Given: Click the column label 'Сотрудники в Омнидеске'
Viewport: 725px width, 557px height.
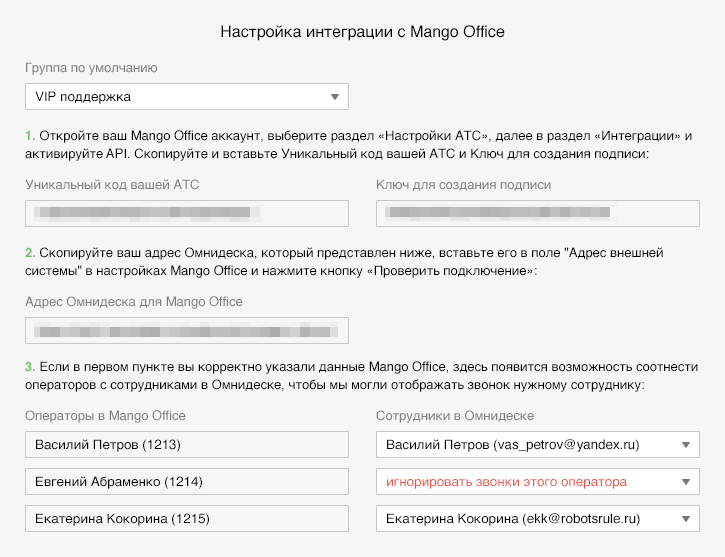Looking at the screenshot, I should [x=455, y=416].
